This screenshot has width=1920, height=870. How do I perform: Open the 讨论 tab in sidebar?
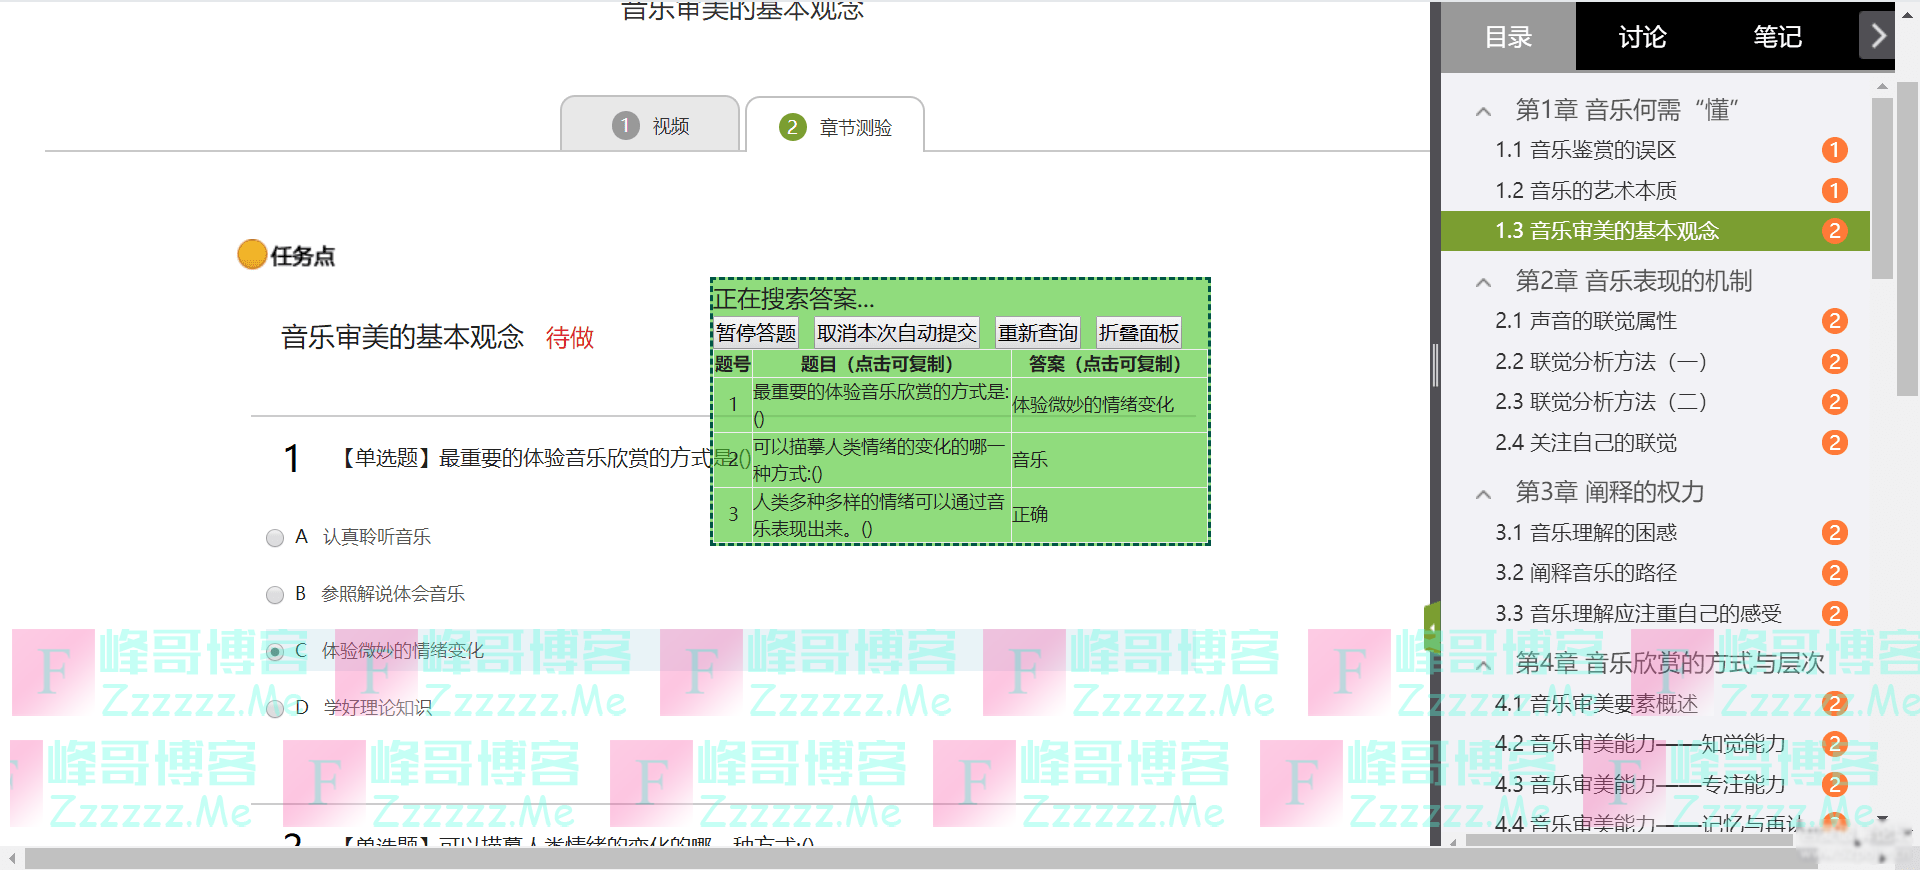(x=1642, y=37)
